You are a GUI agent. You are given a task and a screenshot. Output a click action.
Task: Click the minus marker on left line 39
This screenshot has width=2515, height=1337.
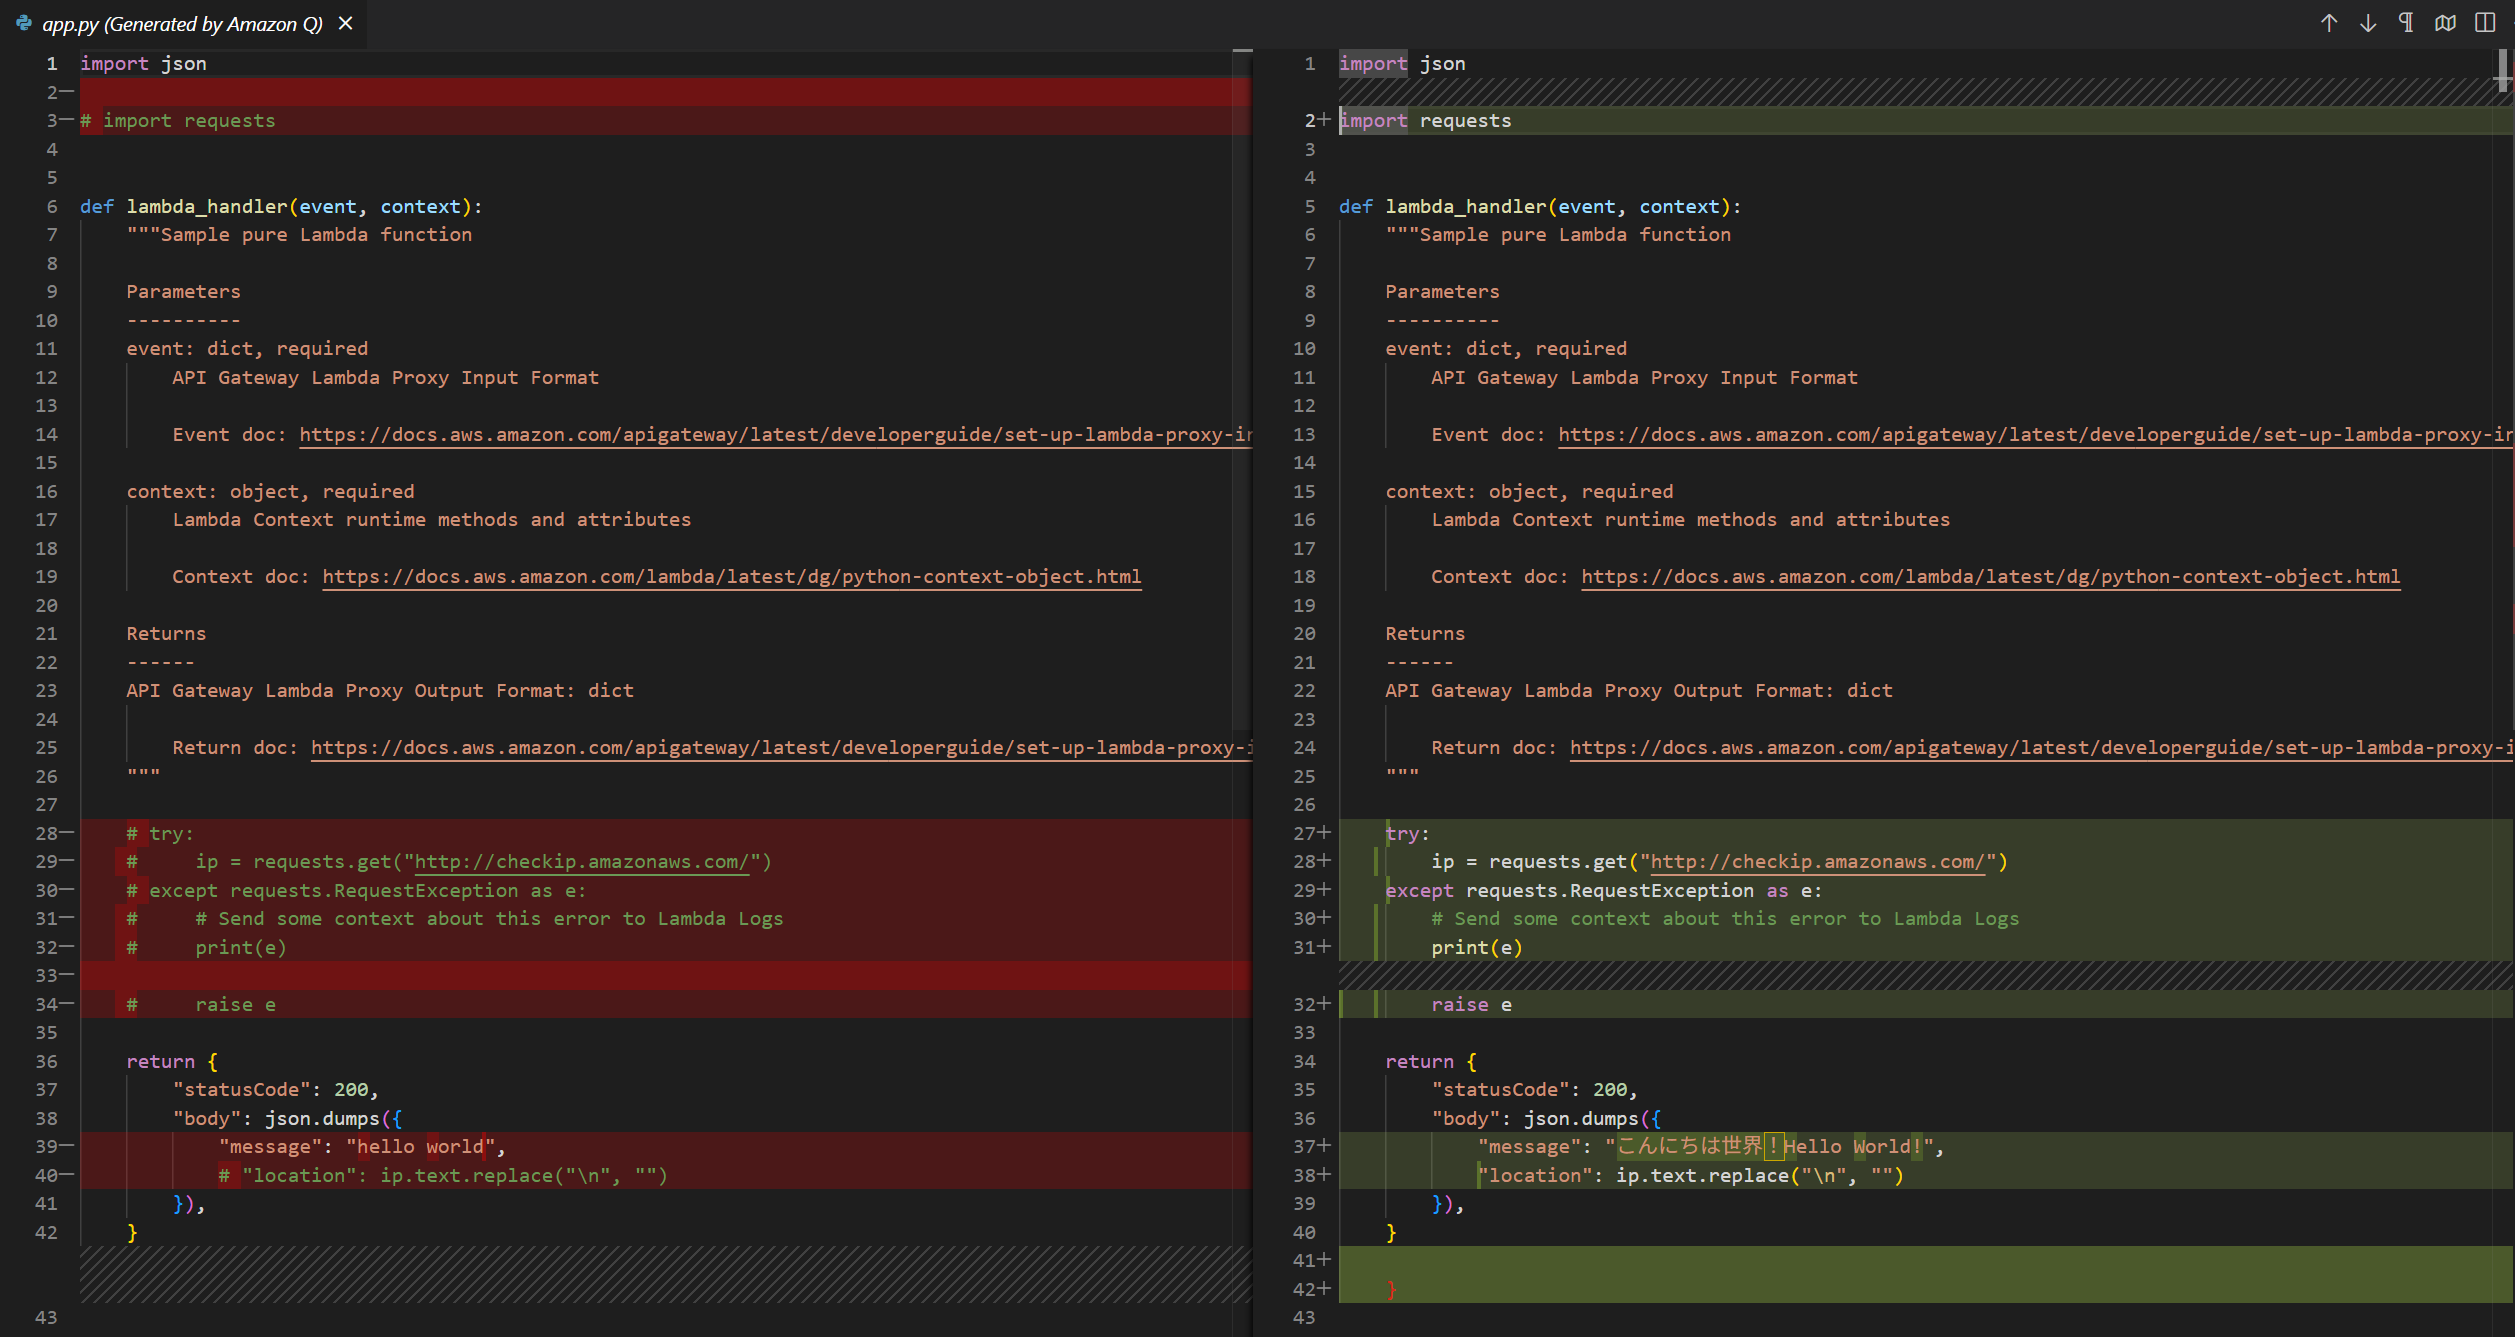pos(67,1146)
